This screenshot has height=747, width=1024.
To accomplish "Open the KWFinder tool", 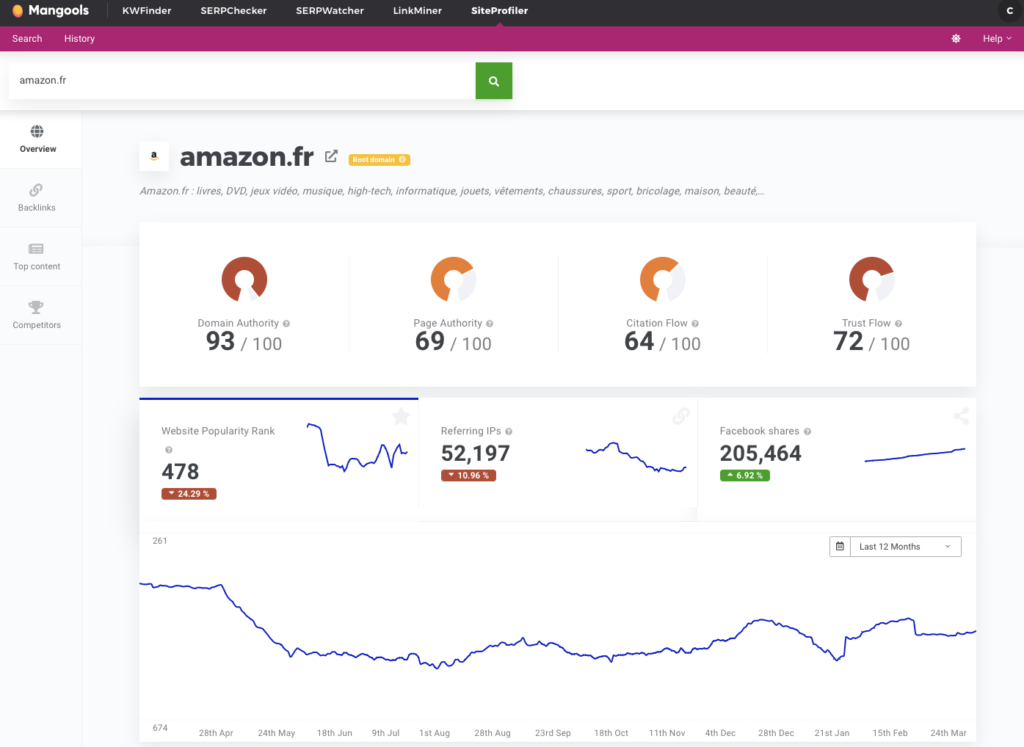I will (x=146, y=10).
